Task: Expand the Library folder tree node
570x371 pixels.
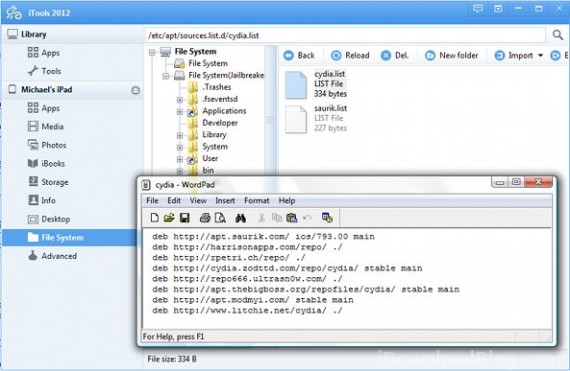Action: coord(180,135)
